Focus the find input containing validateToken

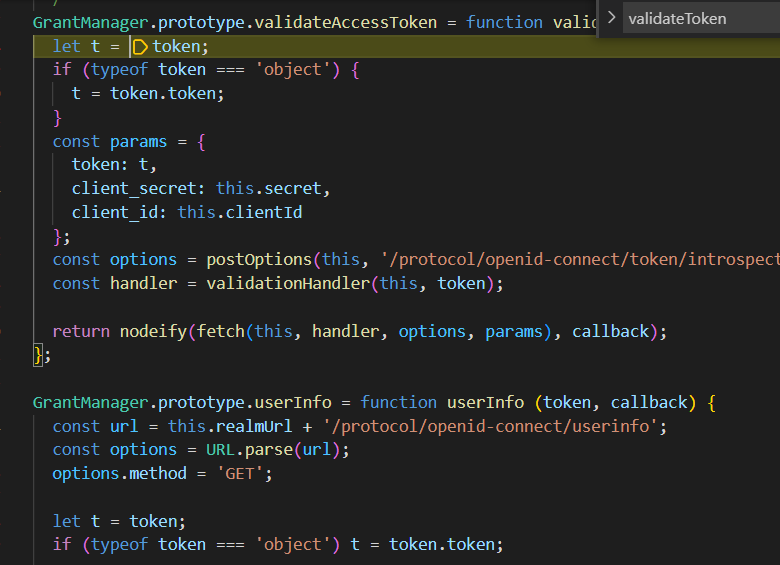701,19
